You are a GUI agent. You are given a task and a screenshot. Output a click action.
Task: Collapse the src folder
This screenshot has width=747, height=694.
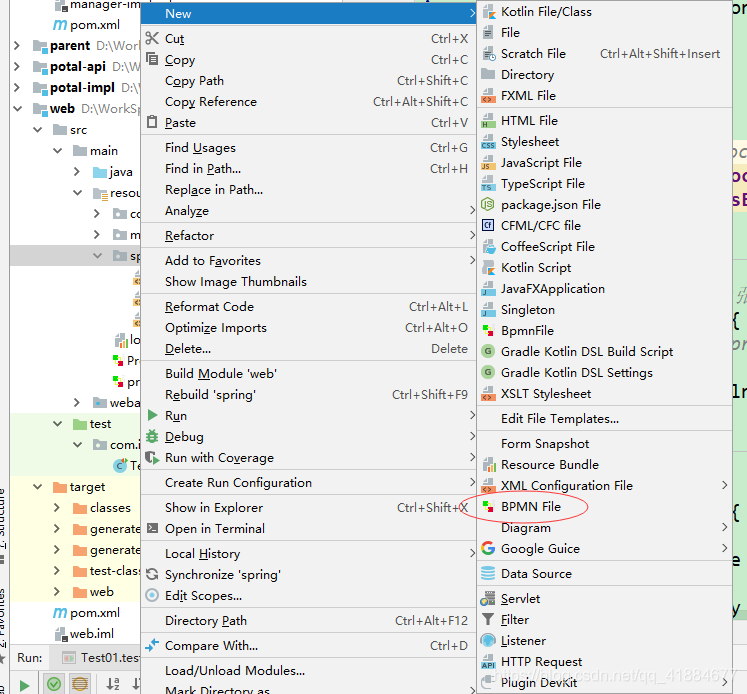[x=38, y=130]
